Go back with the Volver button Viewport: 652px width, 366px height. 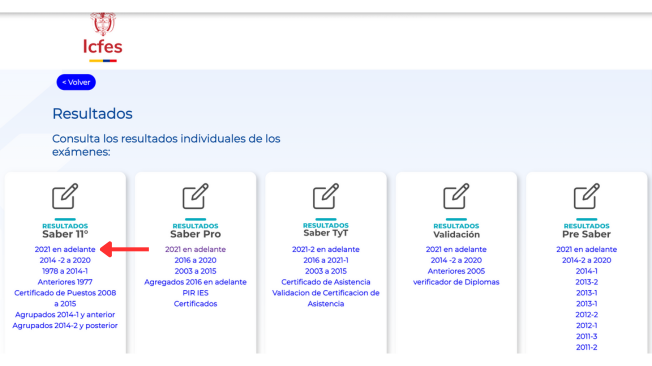point(76,82)
